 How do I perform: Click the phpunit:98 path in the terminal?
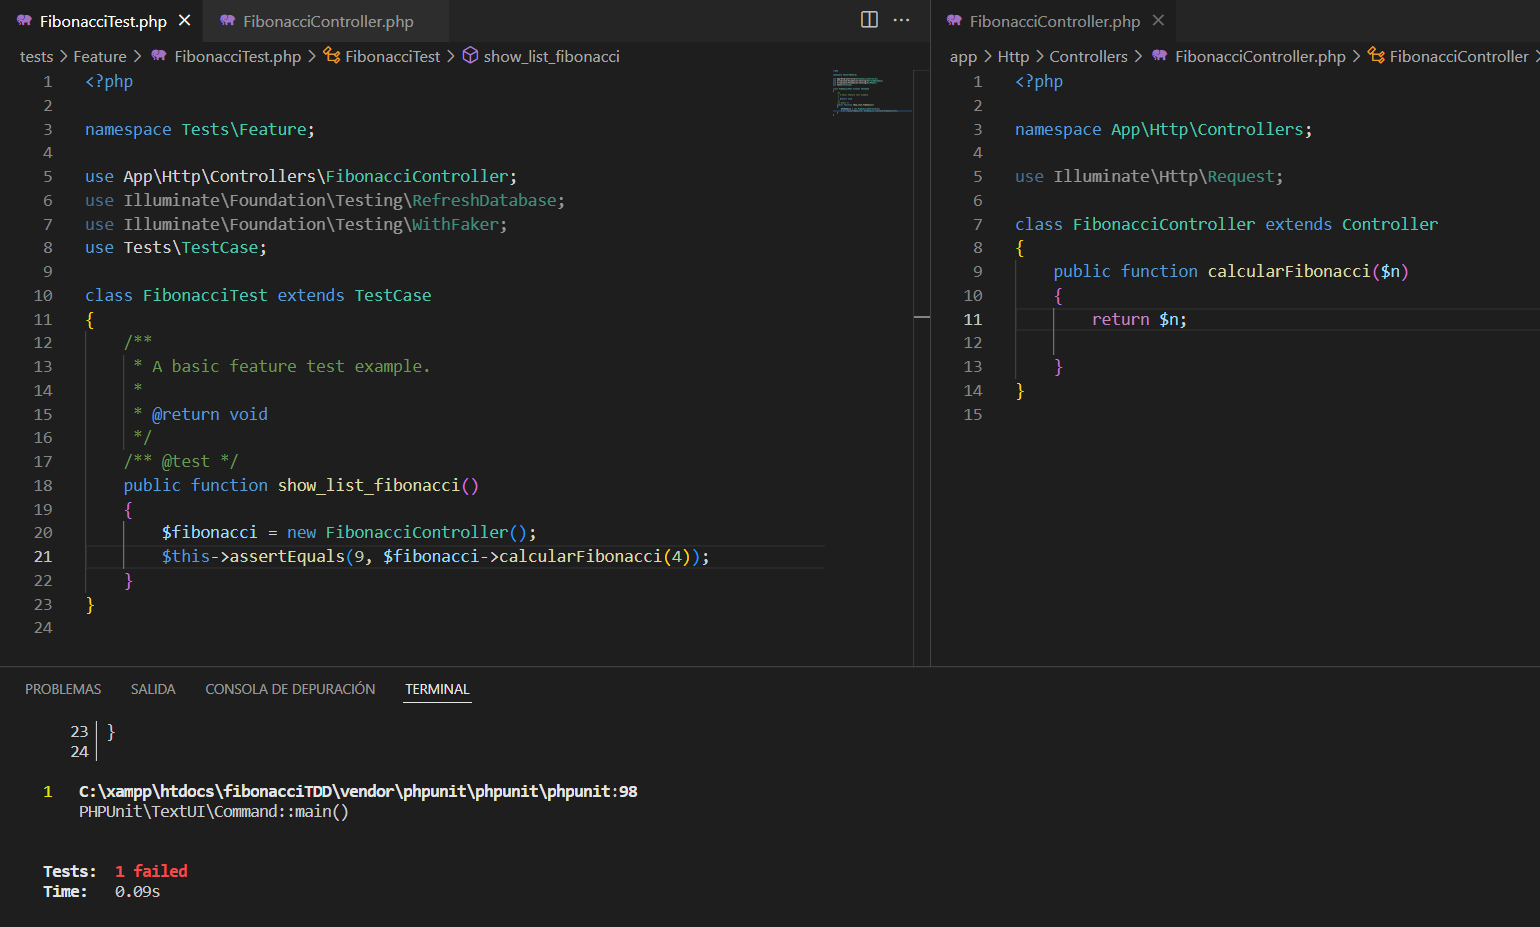358,792
